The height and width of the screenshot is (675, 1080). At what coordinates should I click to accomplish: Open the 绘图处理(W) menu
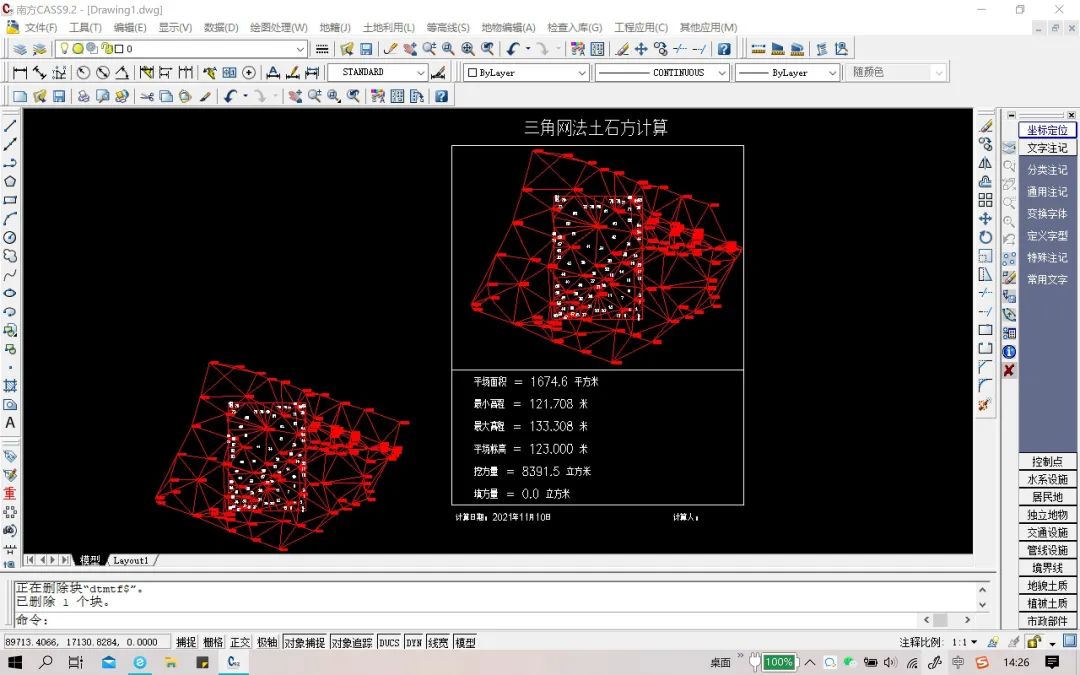(x=278, y=28)
